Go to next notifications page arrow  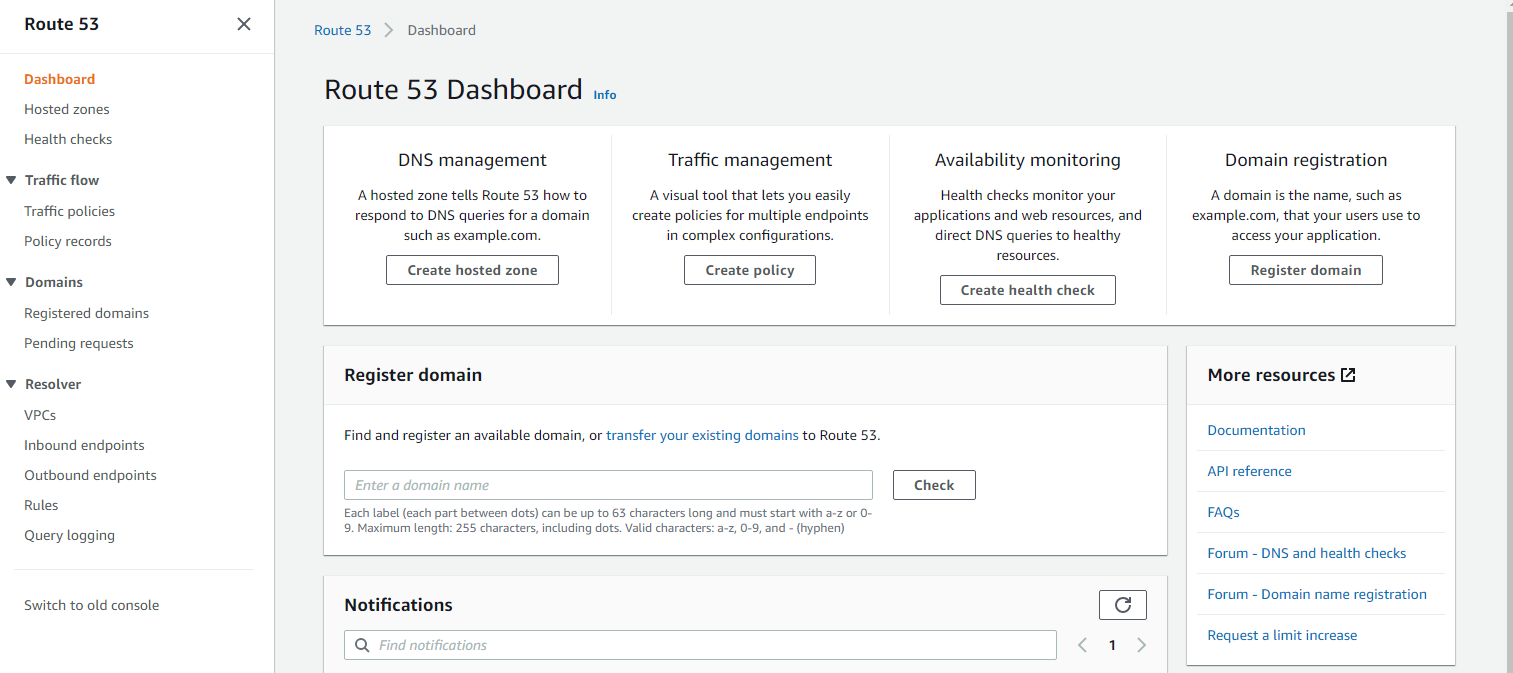1141,645
